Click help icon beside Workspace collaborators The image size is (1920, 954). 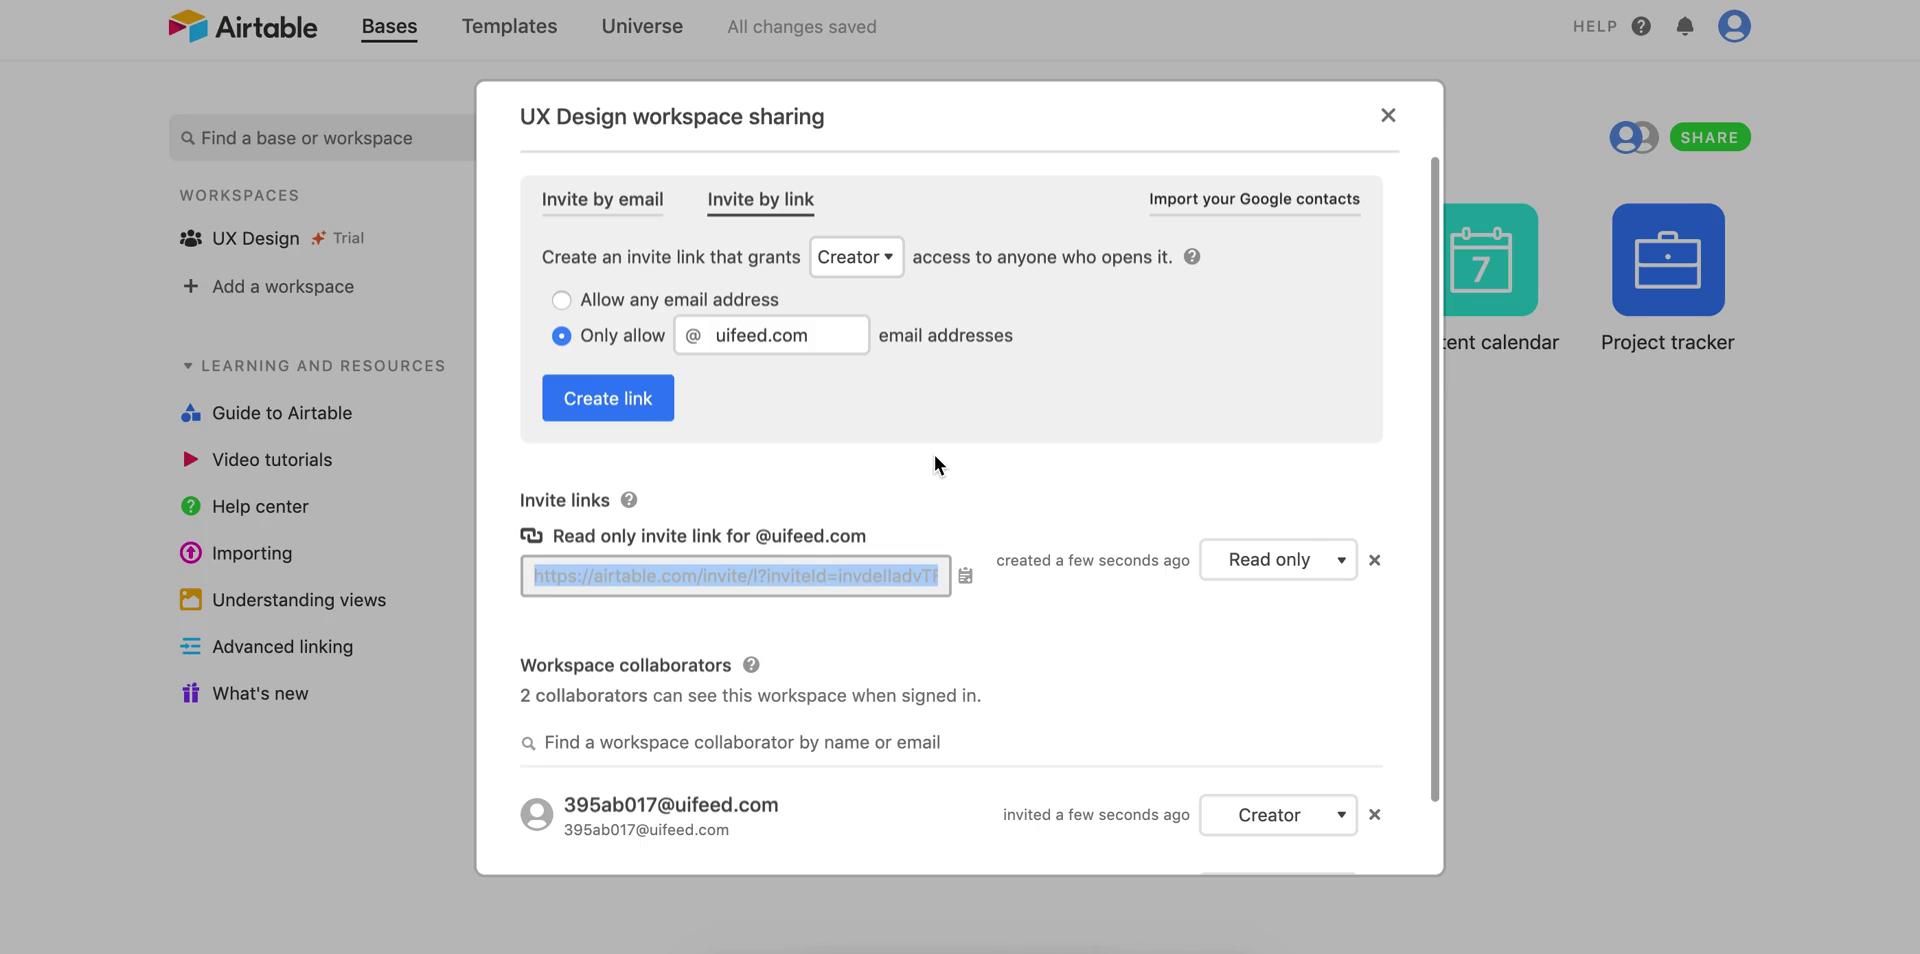click(751, 665)
